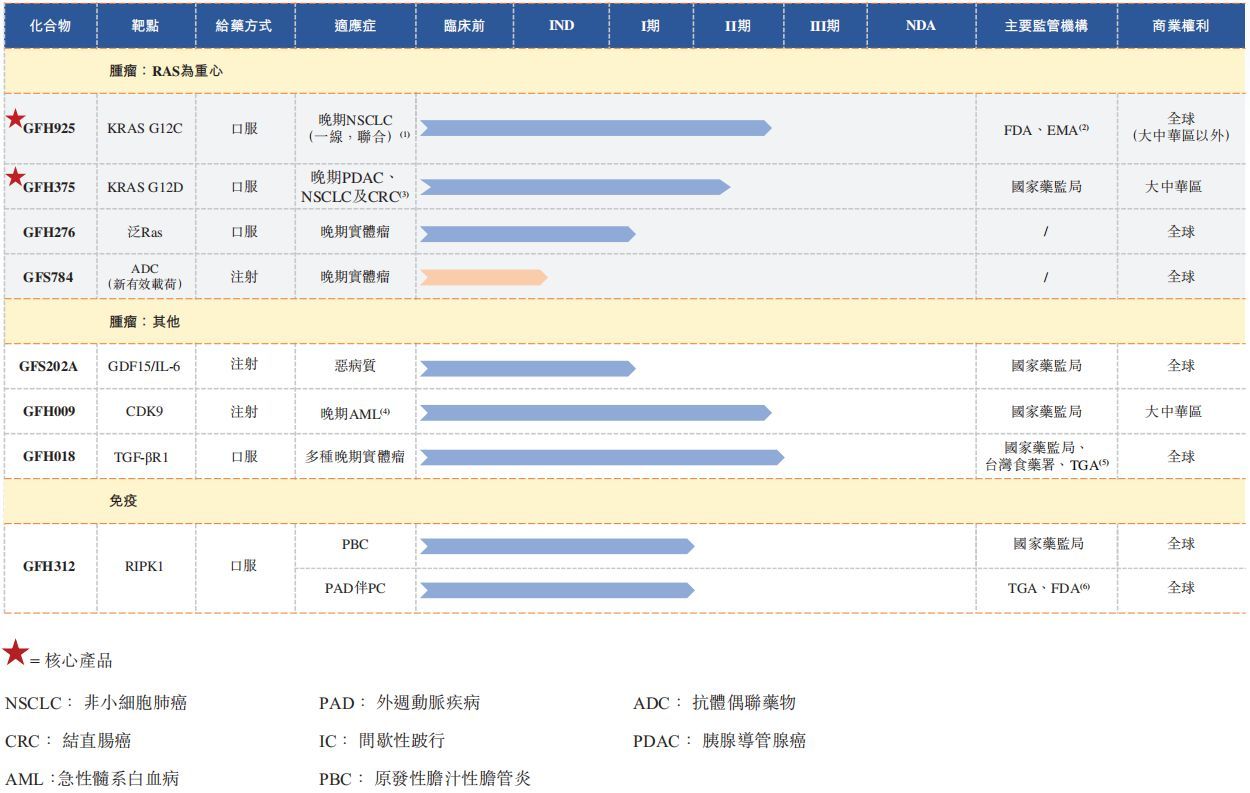
Task: Click the 商業權利 column header
Action: click(1181, 25)
